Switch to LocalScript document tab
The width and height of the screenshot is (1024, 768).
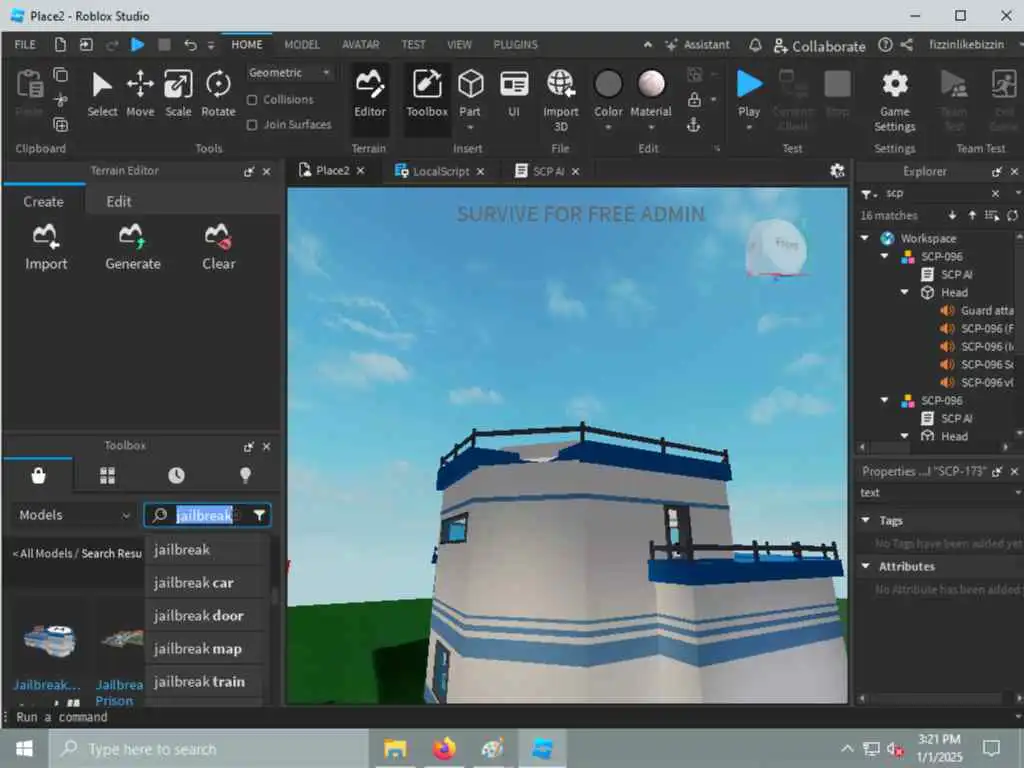(x=441, y=171)
